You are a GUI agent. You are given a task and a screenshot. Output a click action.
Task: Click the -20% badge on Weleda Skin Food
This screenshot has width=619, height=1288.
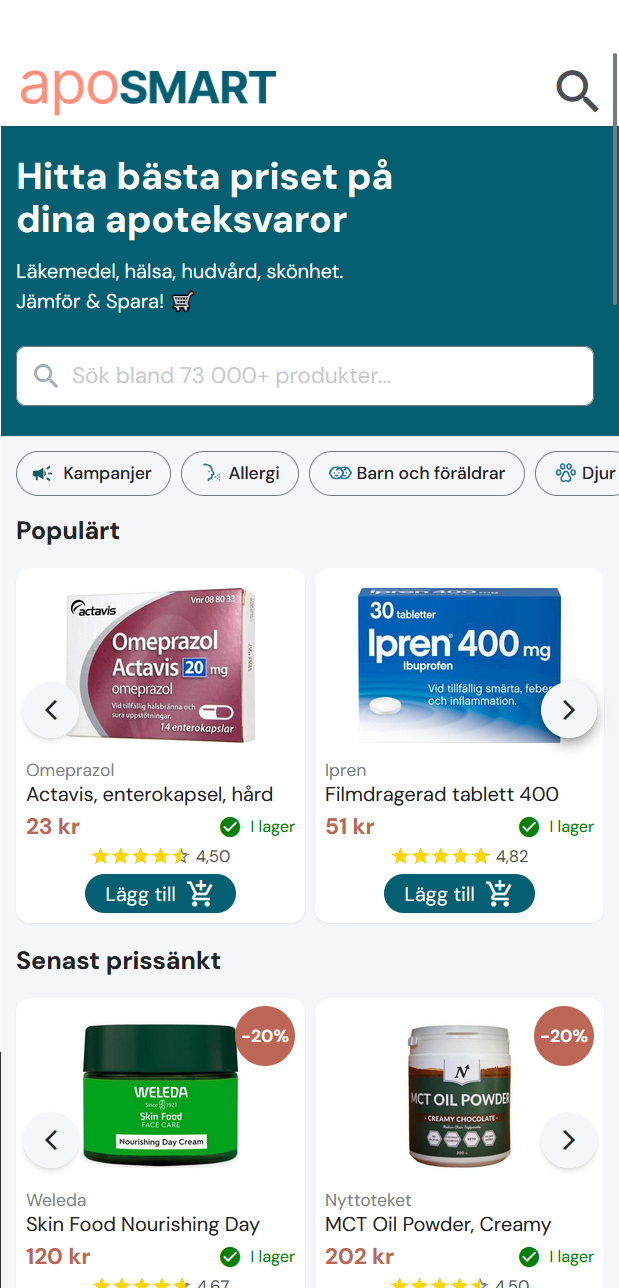click(x=264, y=1036)
